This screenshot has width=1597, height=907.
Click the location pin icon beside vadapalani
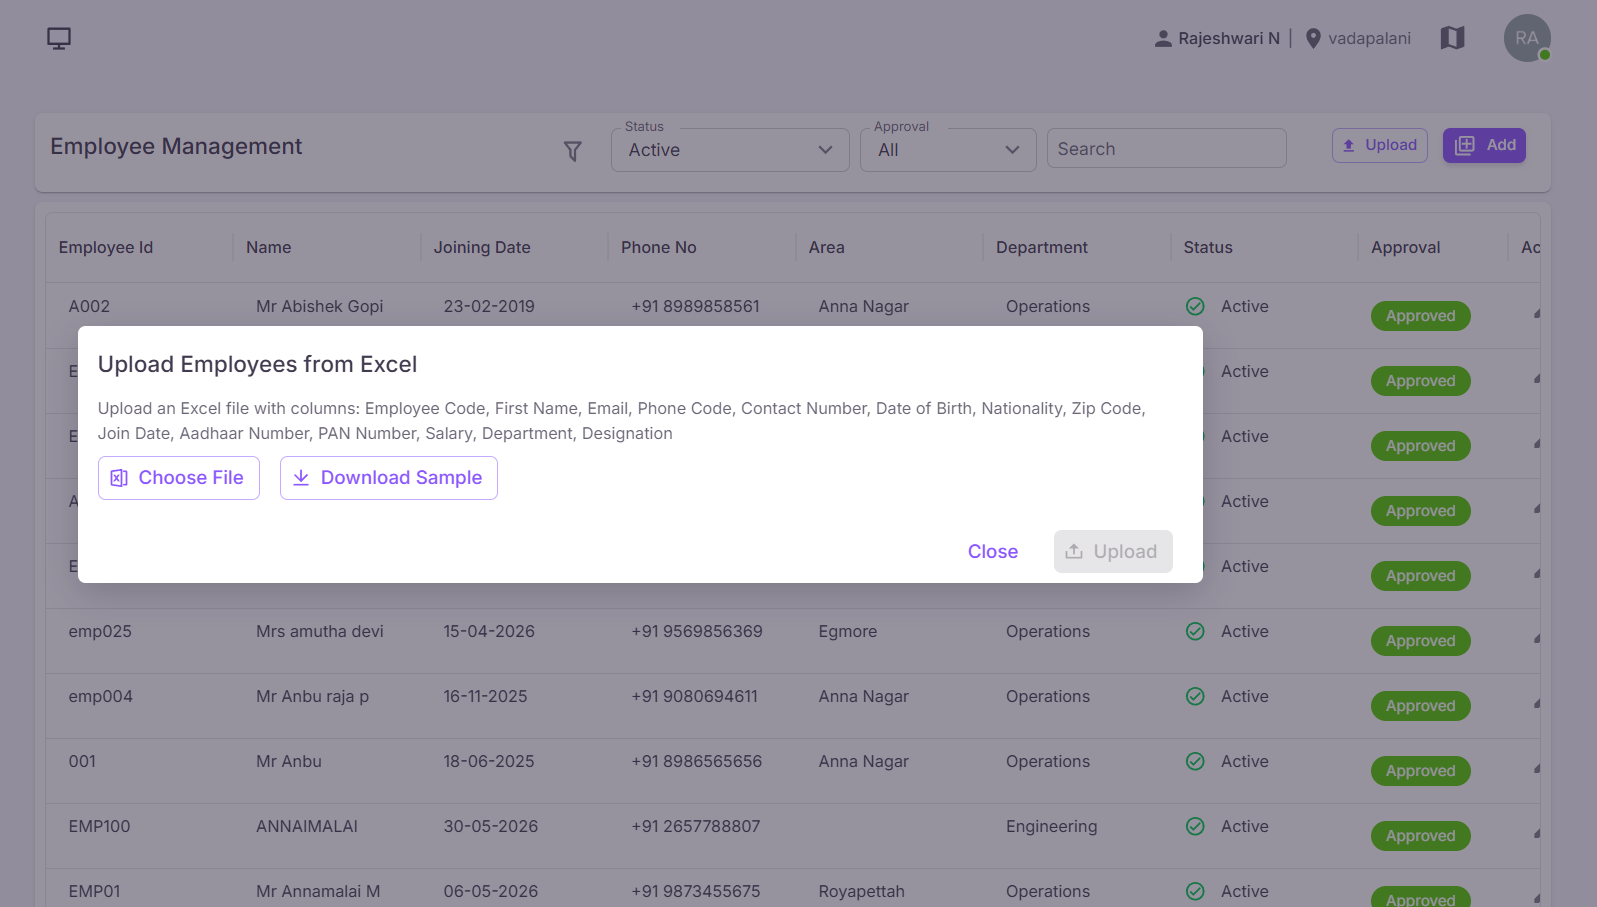point(1314,38)
